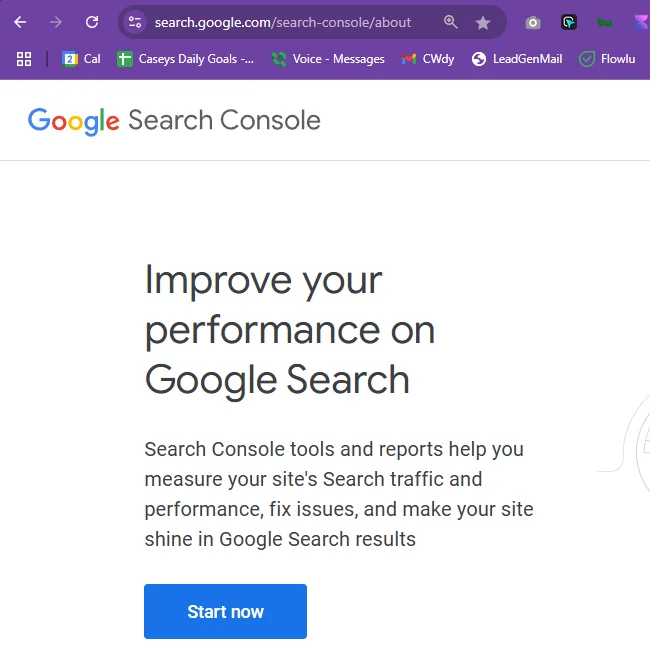Click the green extension icon in toolbar
This screenshot has height=665, width=650.
605,22
